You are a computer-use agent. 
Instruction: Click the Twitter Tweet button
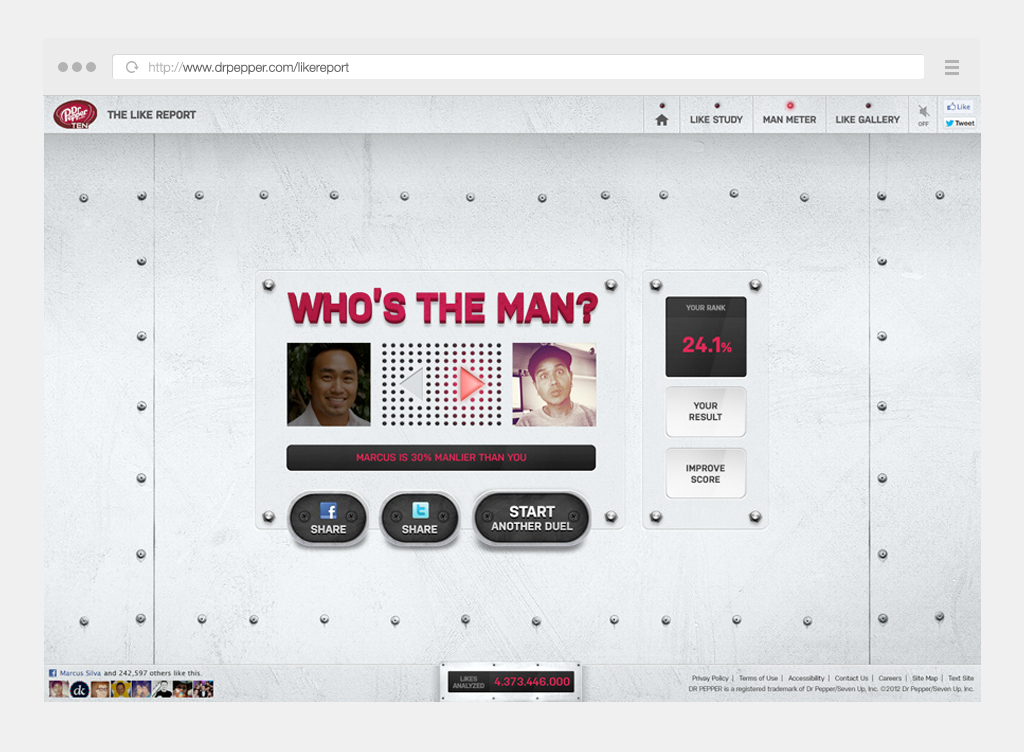[960, 123]
